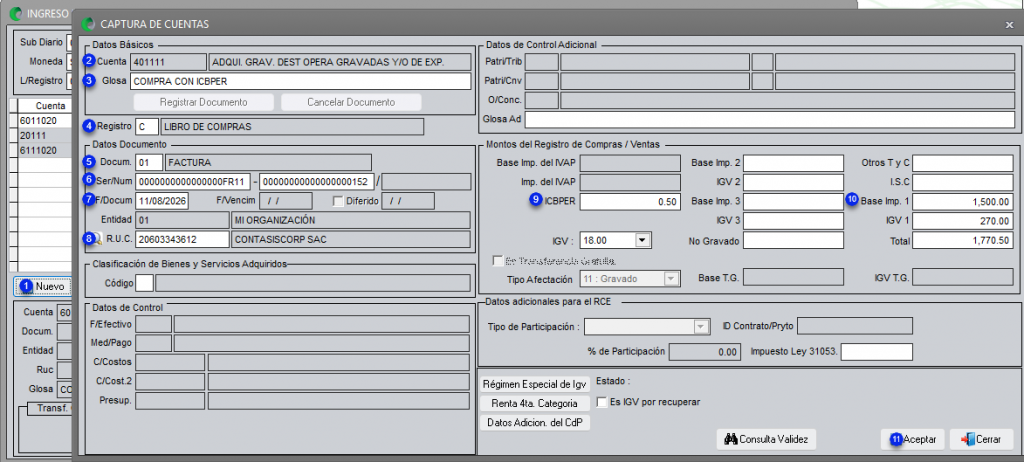Click the binoculars Consulta Validez button
This screenshot has height=462, width=1024.
pyautogui.click(x=766, y=439)
